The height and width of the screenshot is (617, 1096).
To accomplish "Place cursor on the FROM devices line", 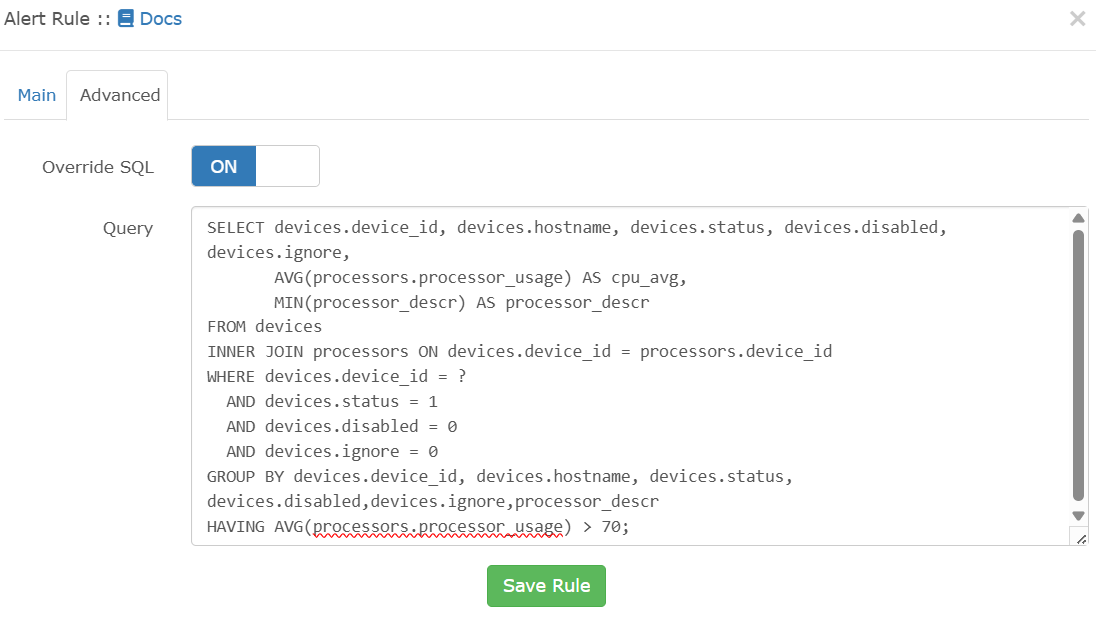I will pyautogui.click(x=265, y=327).
